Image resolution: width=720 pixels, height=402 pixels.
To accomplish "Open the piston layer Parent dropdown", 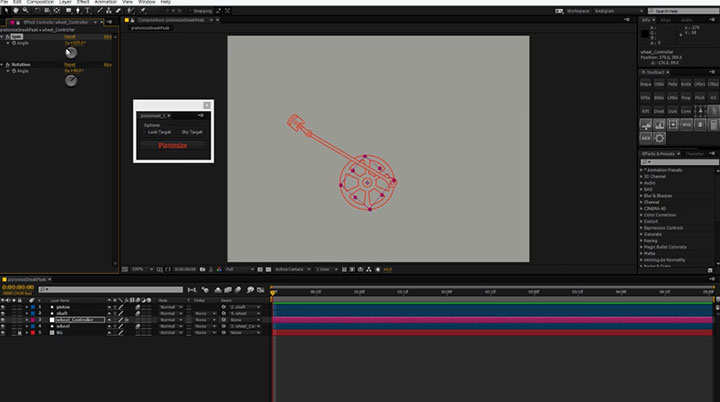I will (x=245, y=307).
